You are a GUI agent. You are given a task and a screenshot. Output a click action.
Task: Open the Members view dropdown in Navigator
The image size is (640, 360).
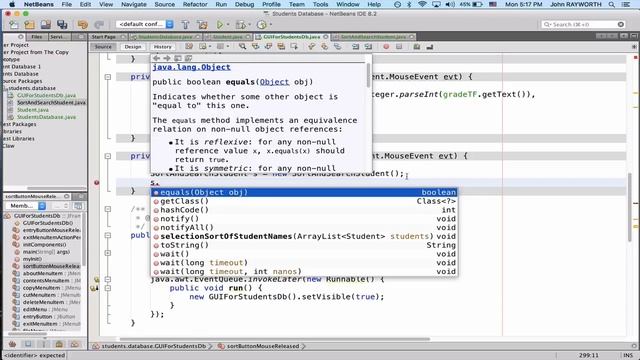[42, 206]
